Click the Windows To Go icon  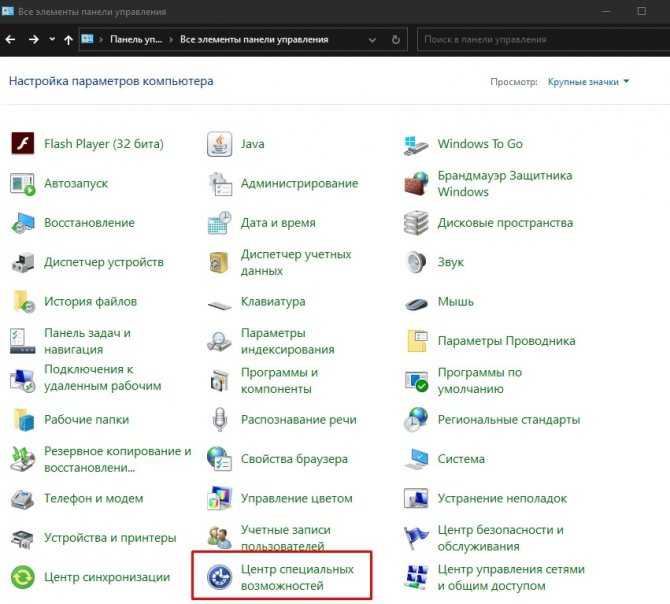pos(415,145)
